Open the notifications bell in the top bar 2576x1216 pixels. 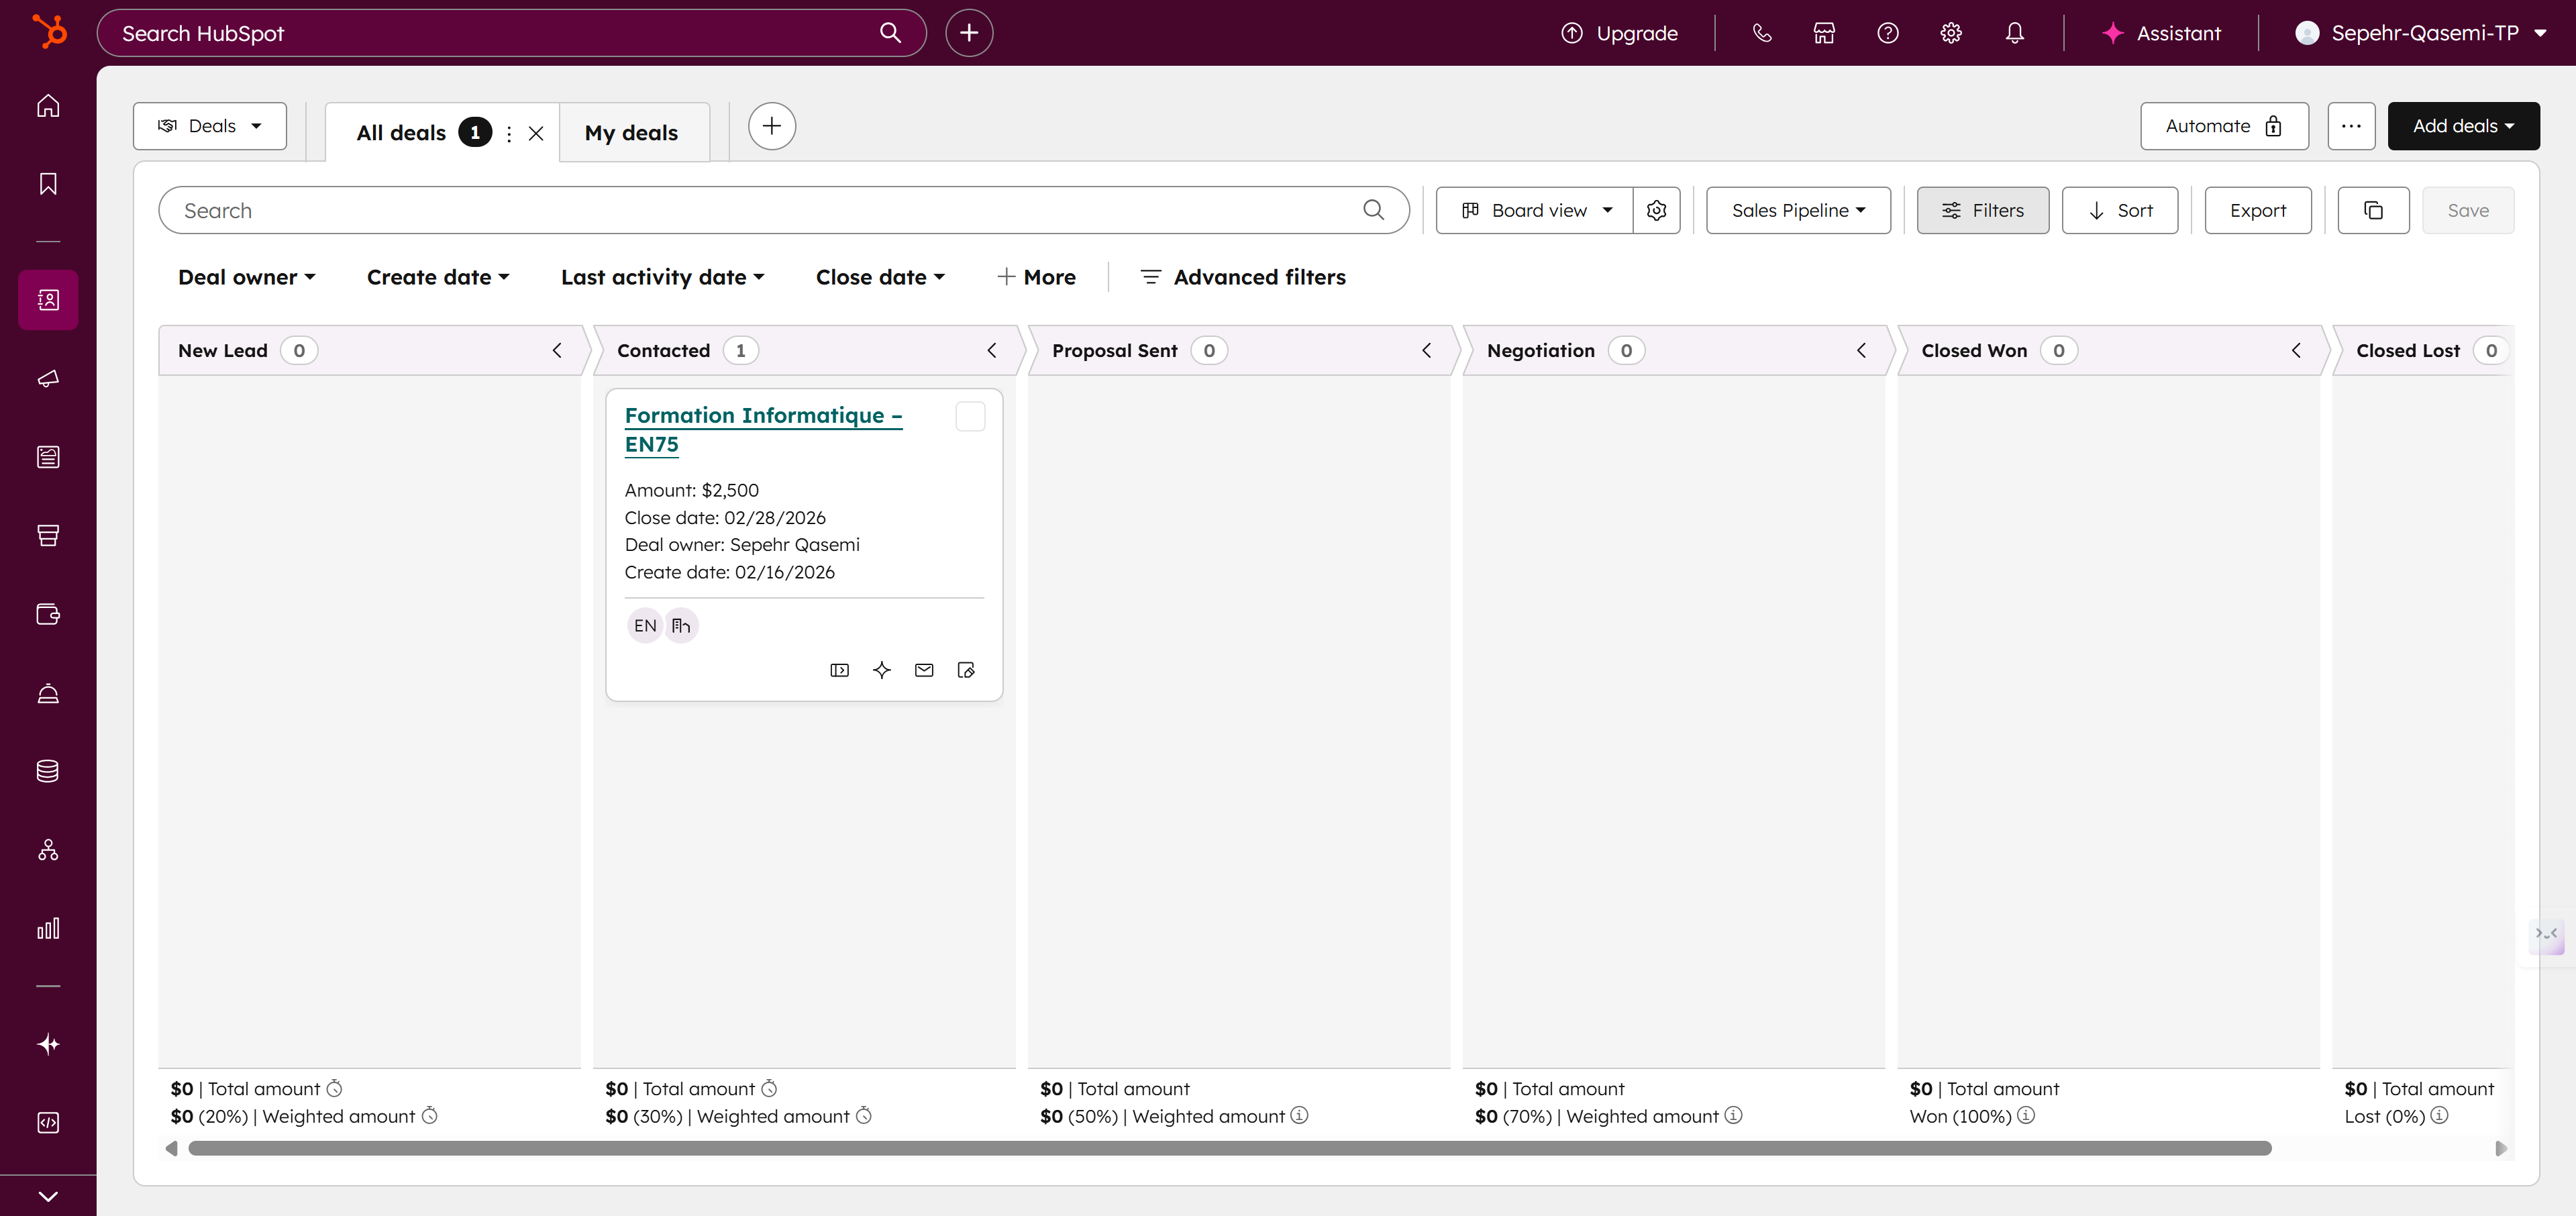click(2014, 32)
